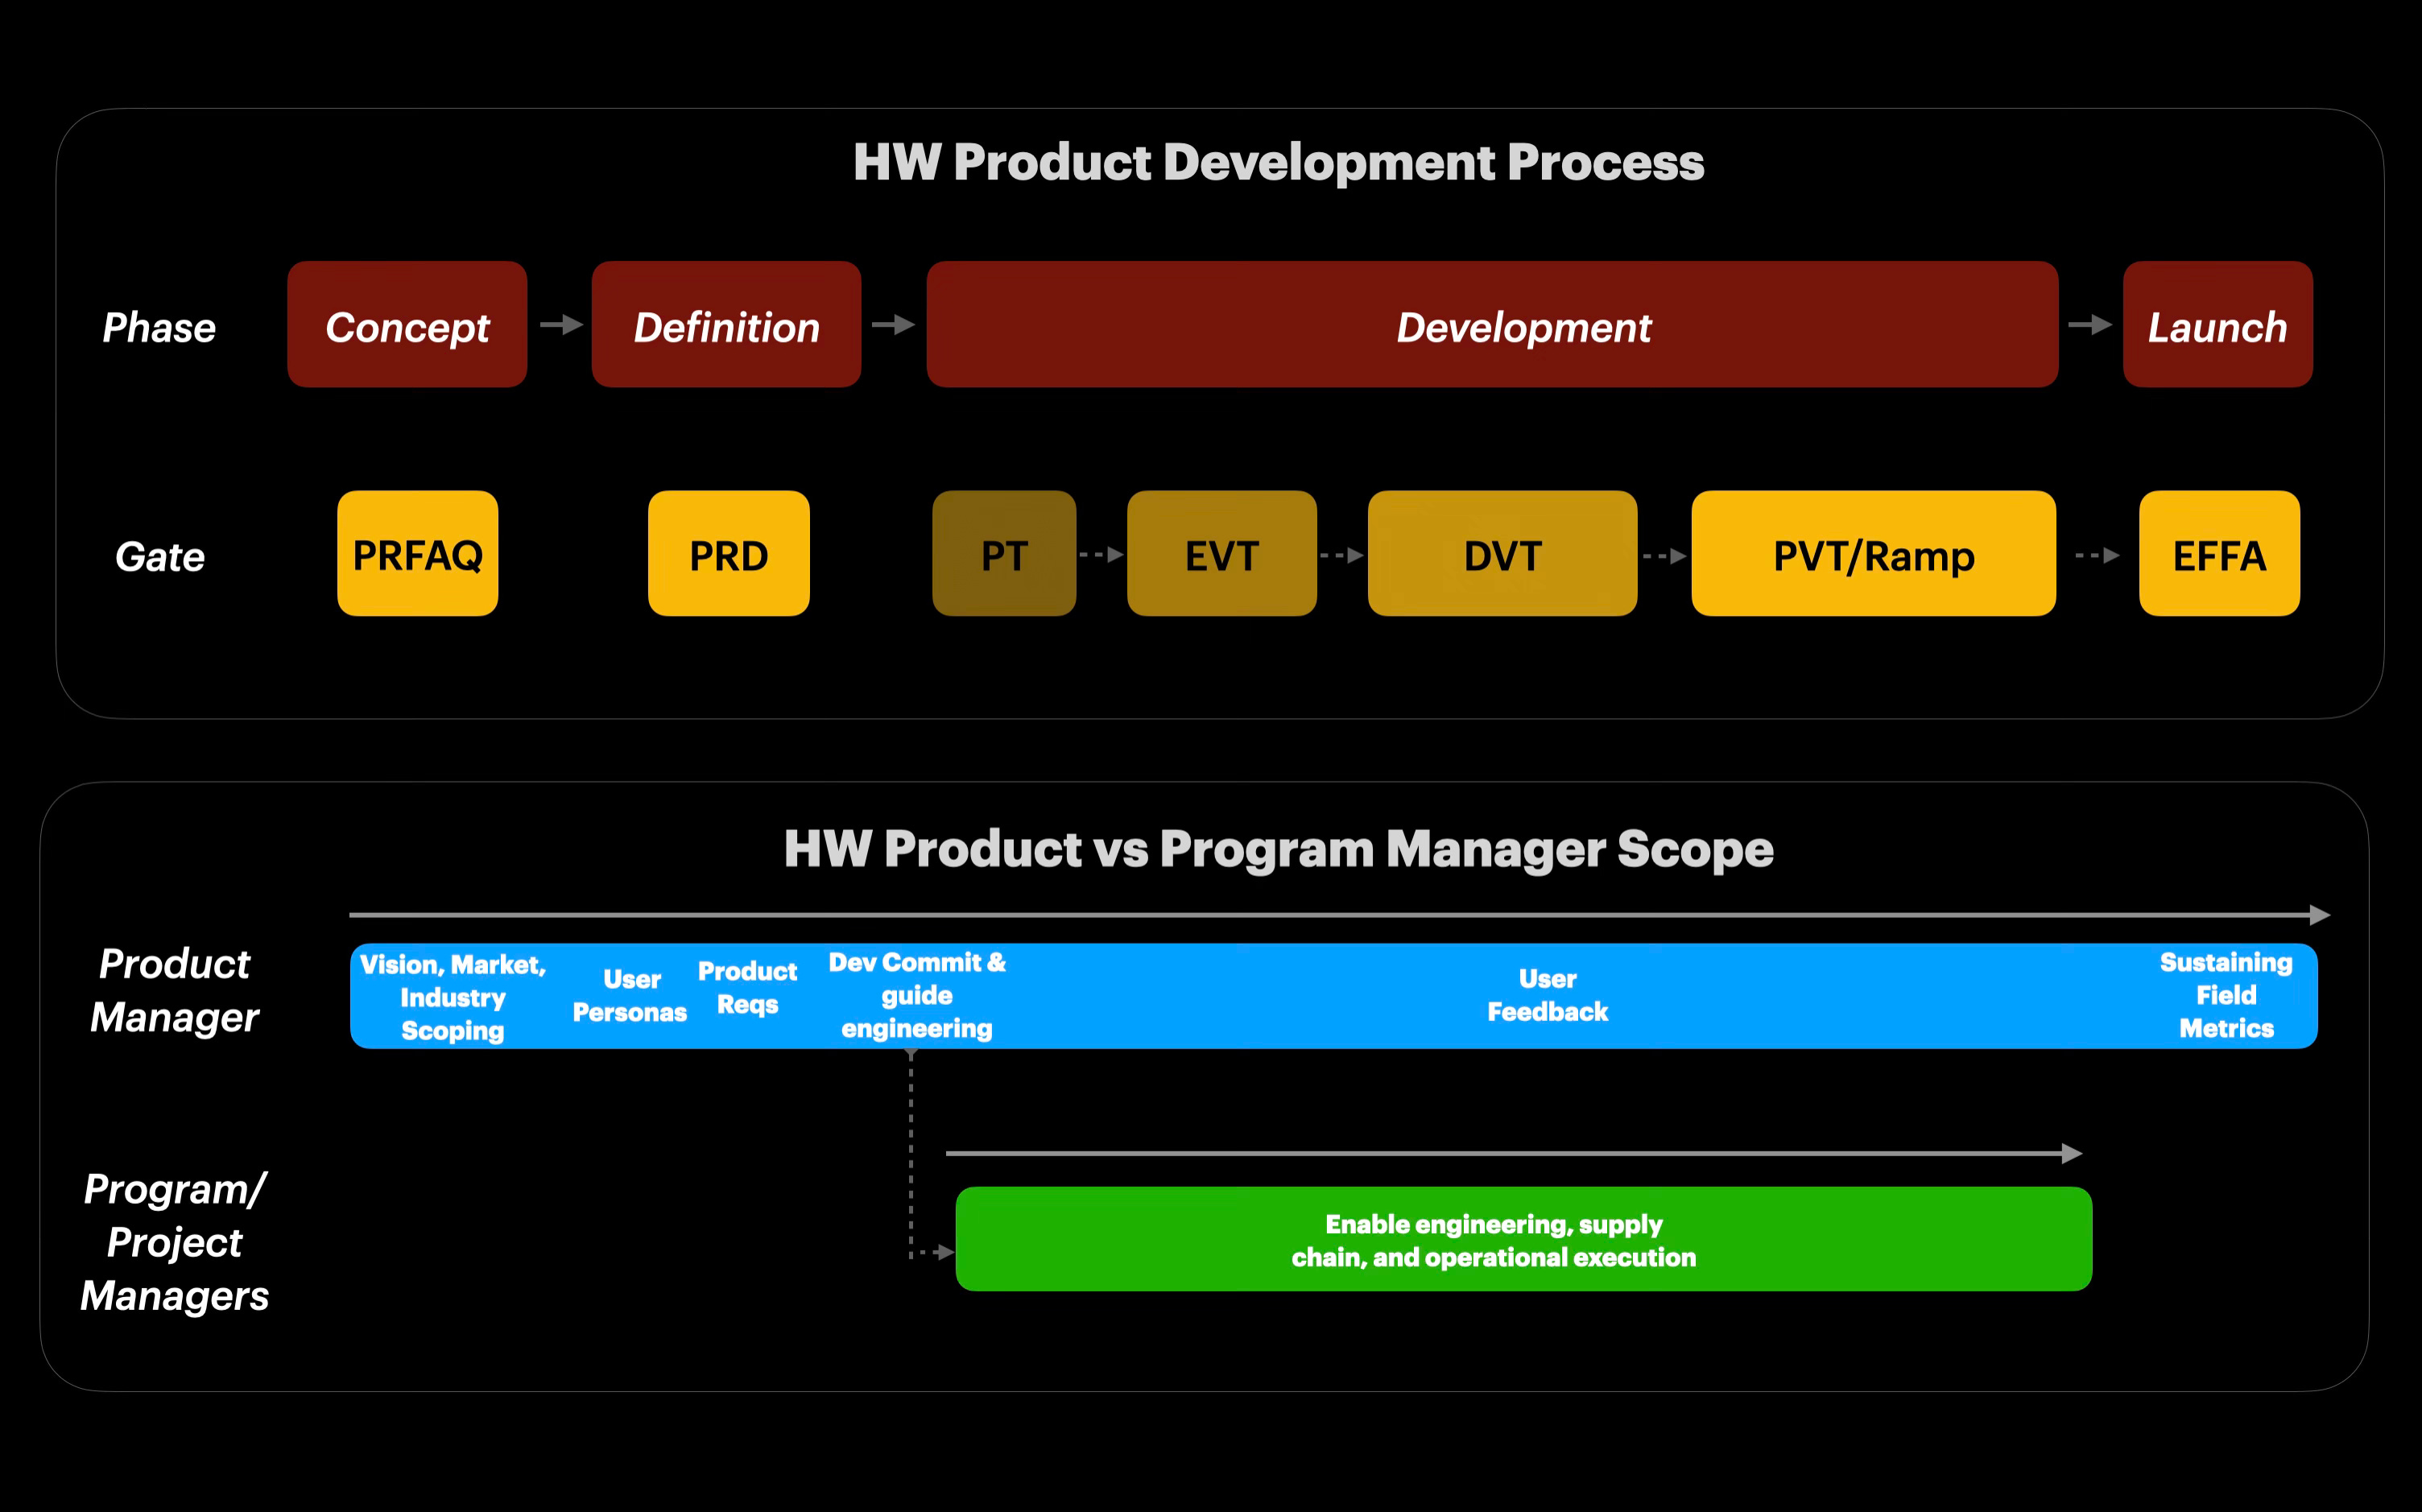
Task: Click the Concept phase box
Action: tap(407, 325)
